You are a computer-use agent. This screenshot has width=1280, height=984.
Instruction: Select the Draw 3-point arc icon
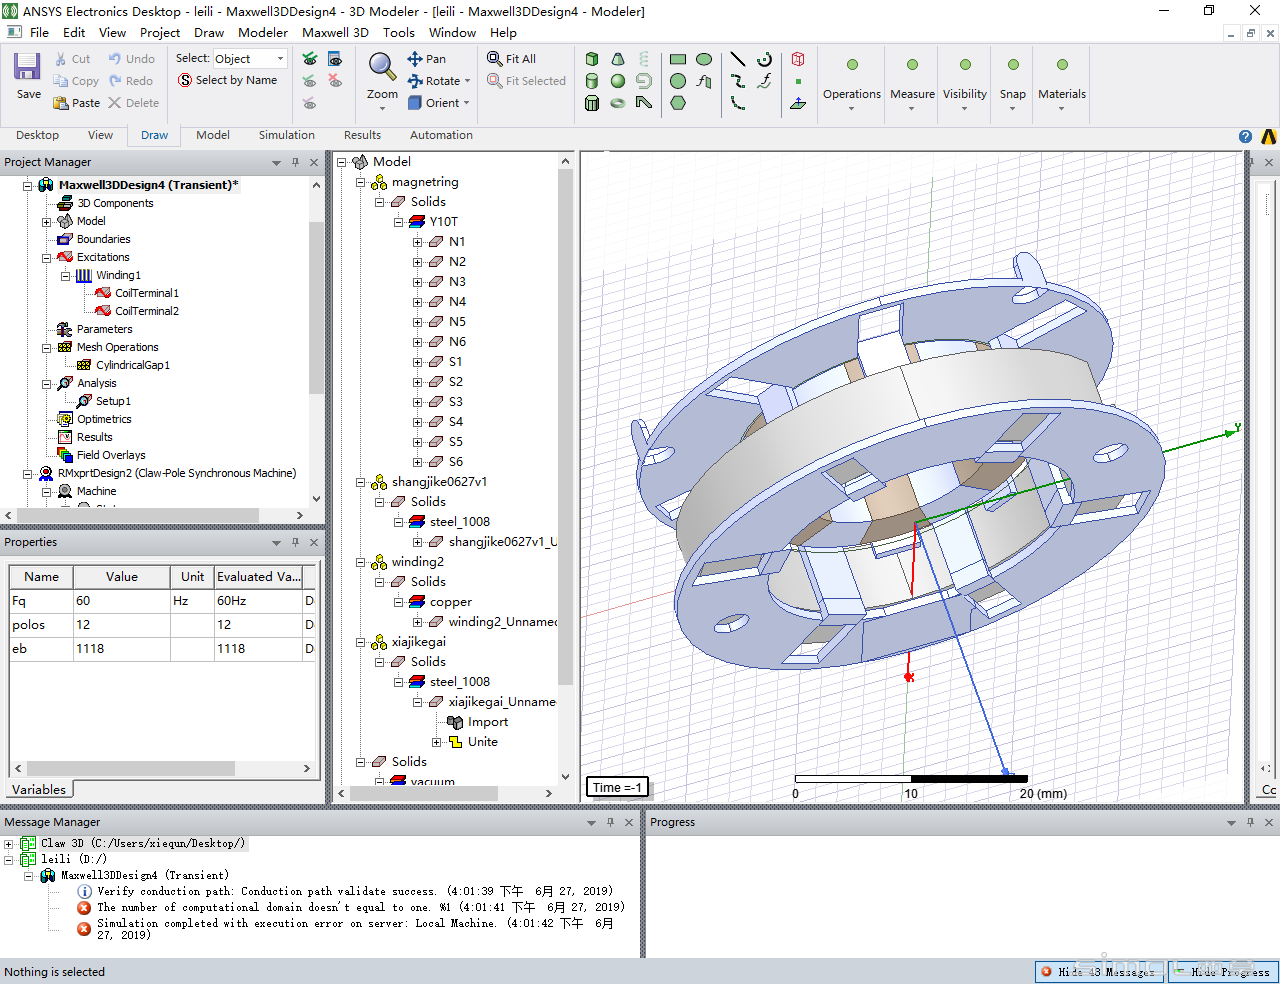pyautogui.click(x=764, y=59)
